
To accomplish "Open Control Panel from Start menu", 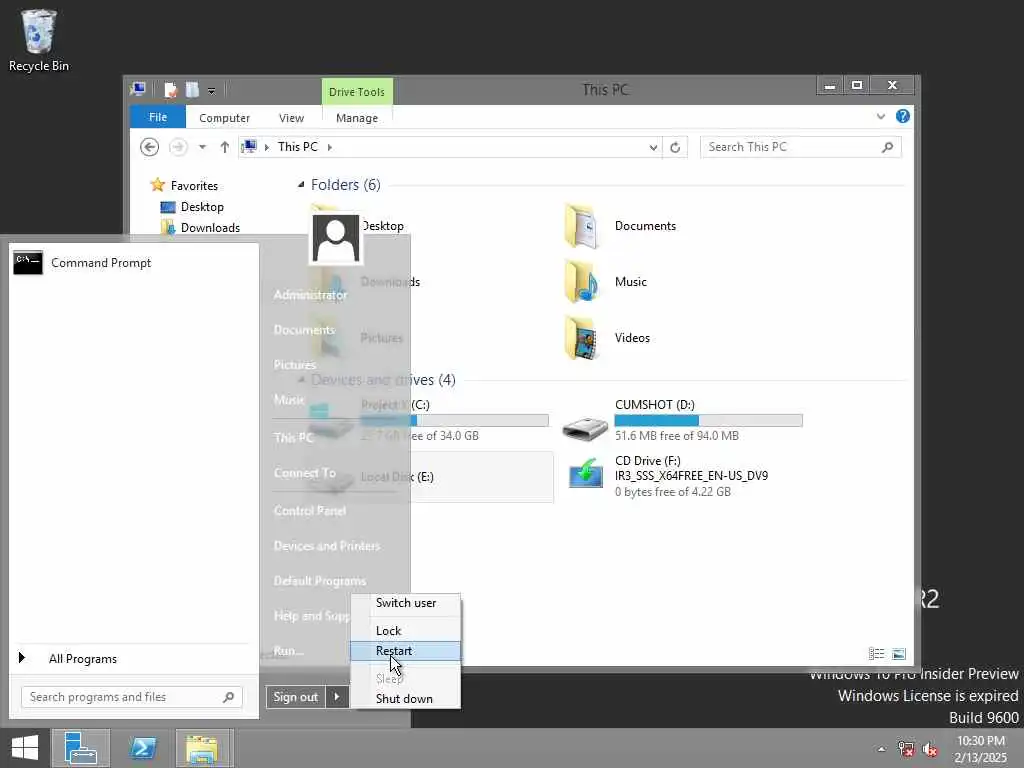I will 310,511.
